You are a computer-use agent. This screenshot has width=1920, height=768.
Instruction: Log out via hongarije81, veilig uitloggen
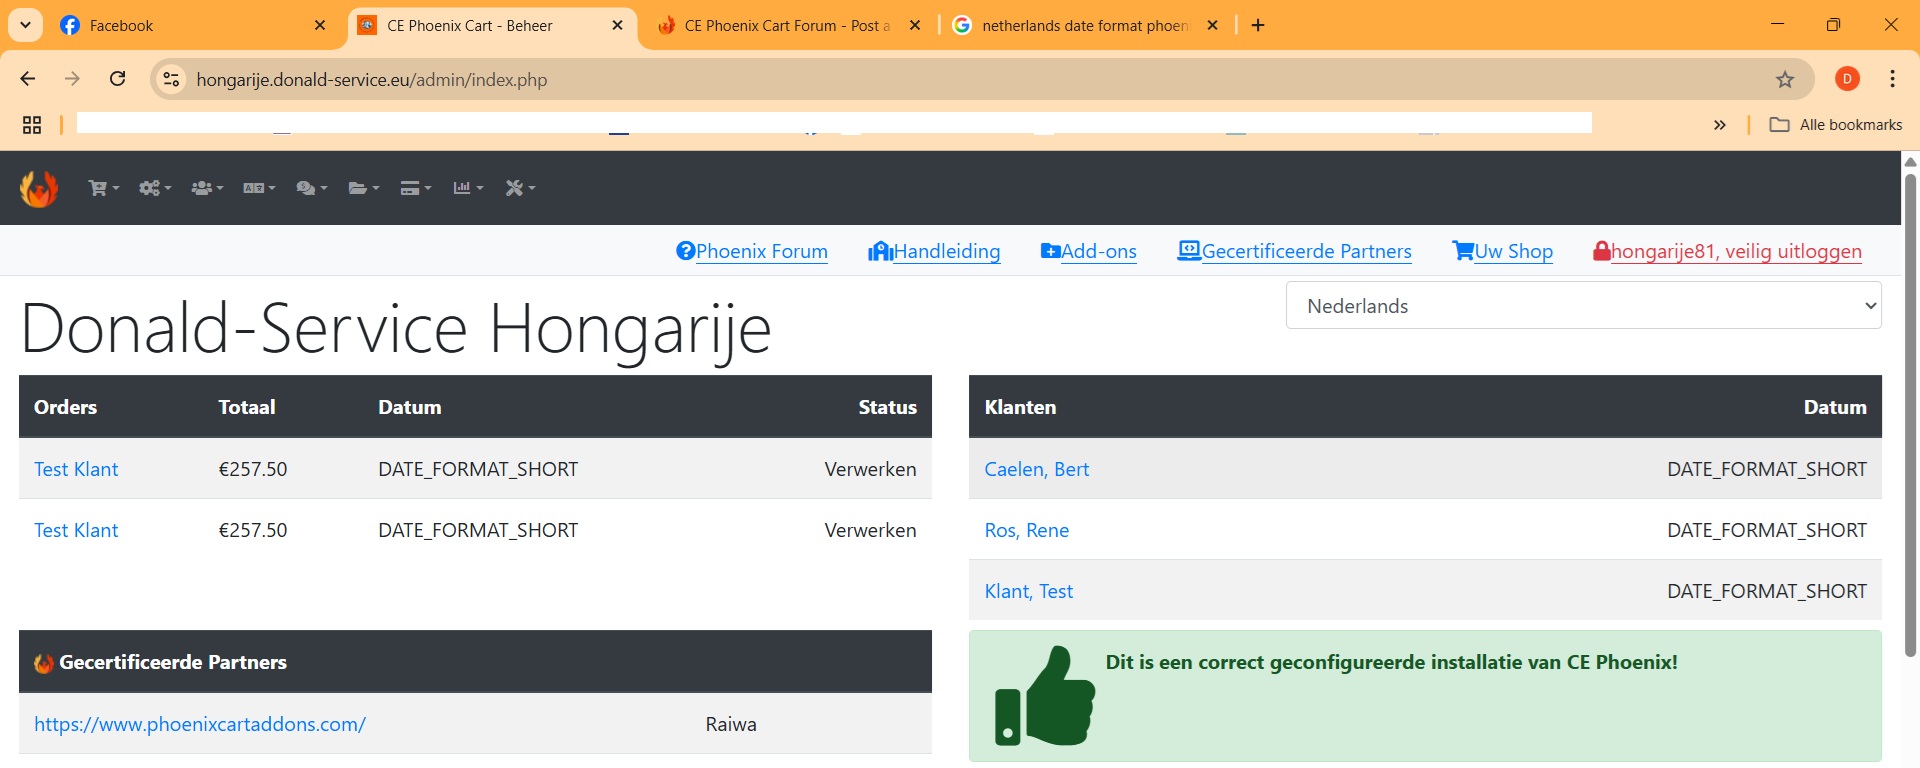point(1727,251)
